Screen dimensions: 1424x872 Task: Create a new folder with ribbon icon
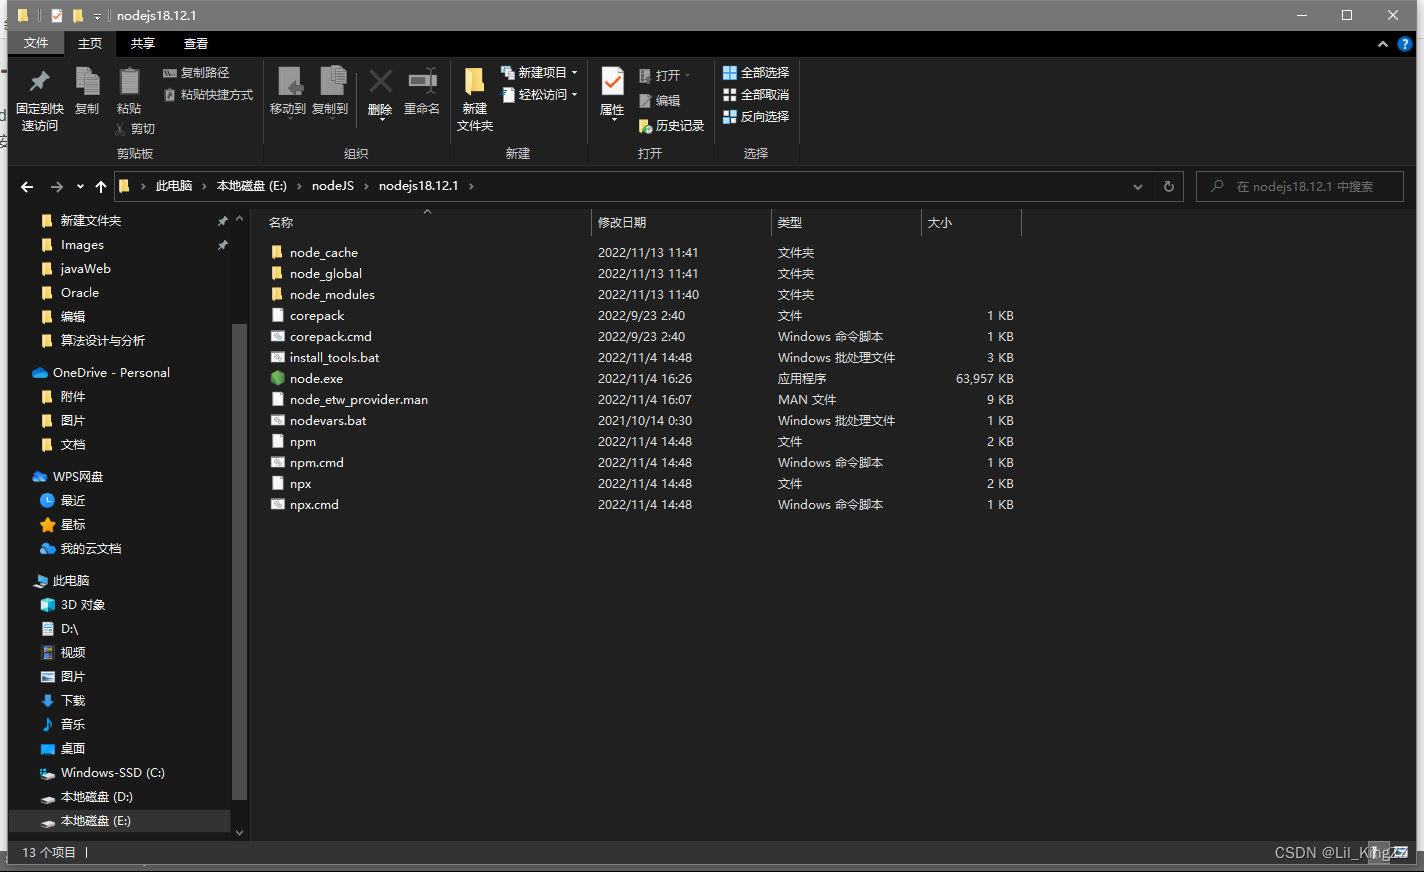coord(475,99)
